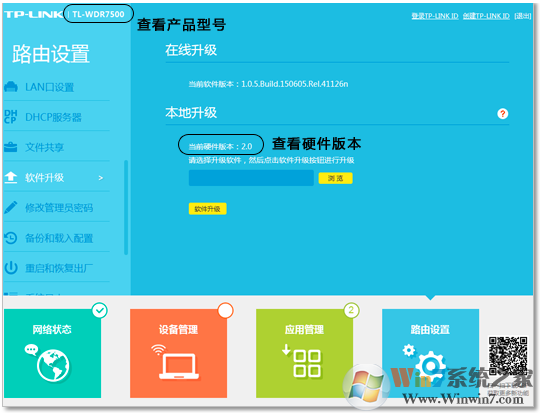Screen dimensions: 540x413
Task: Click the 浏览 browse button
Action: 335,178
